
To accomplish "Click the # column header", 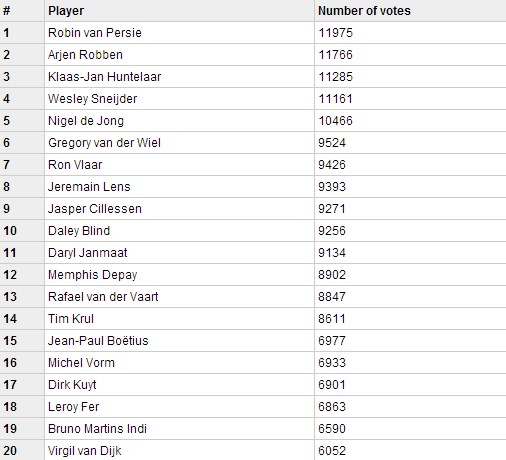I will [7, 11].
